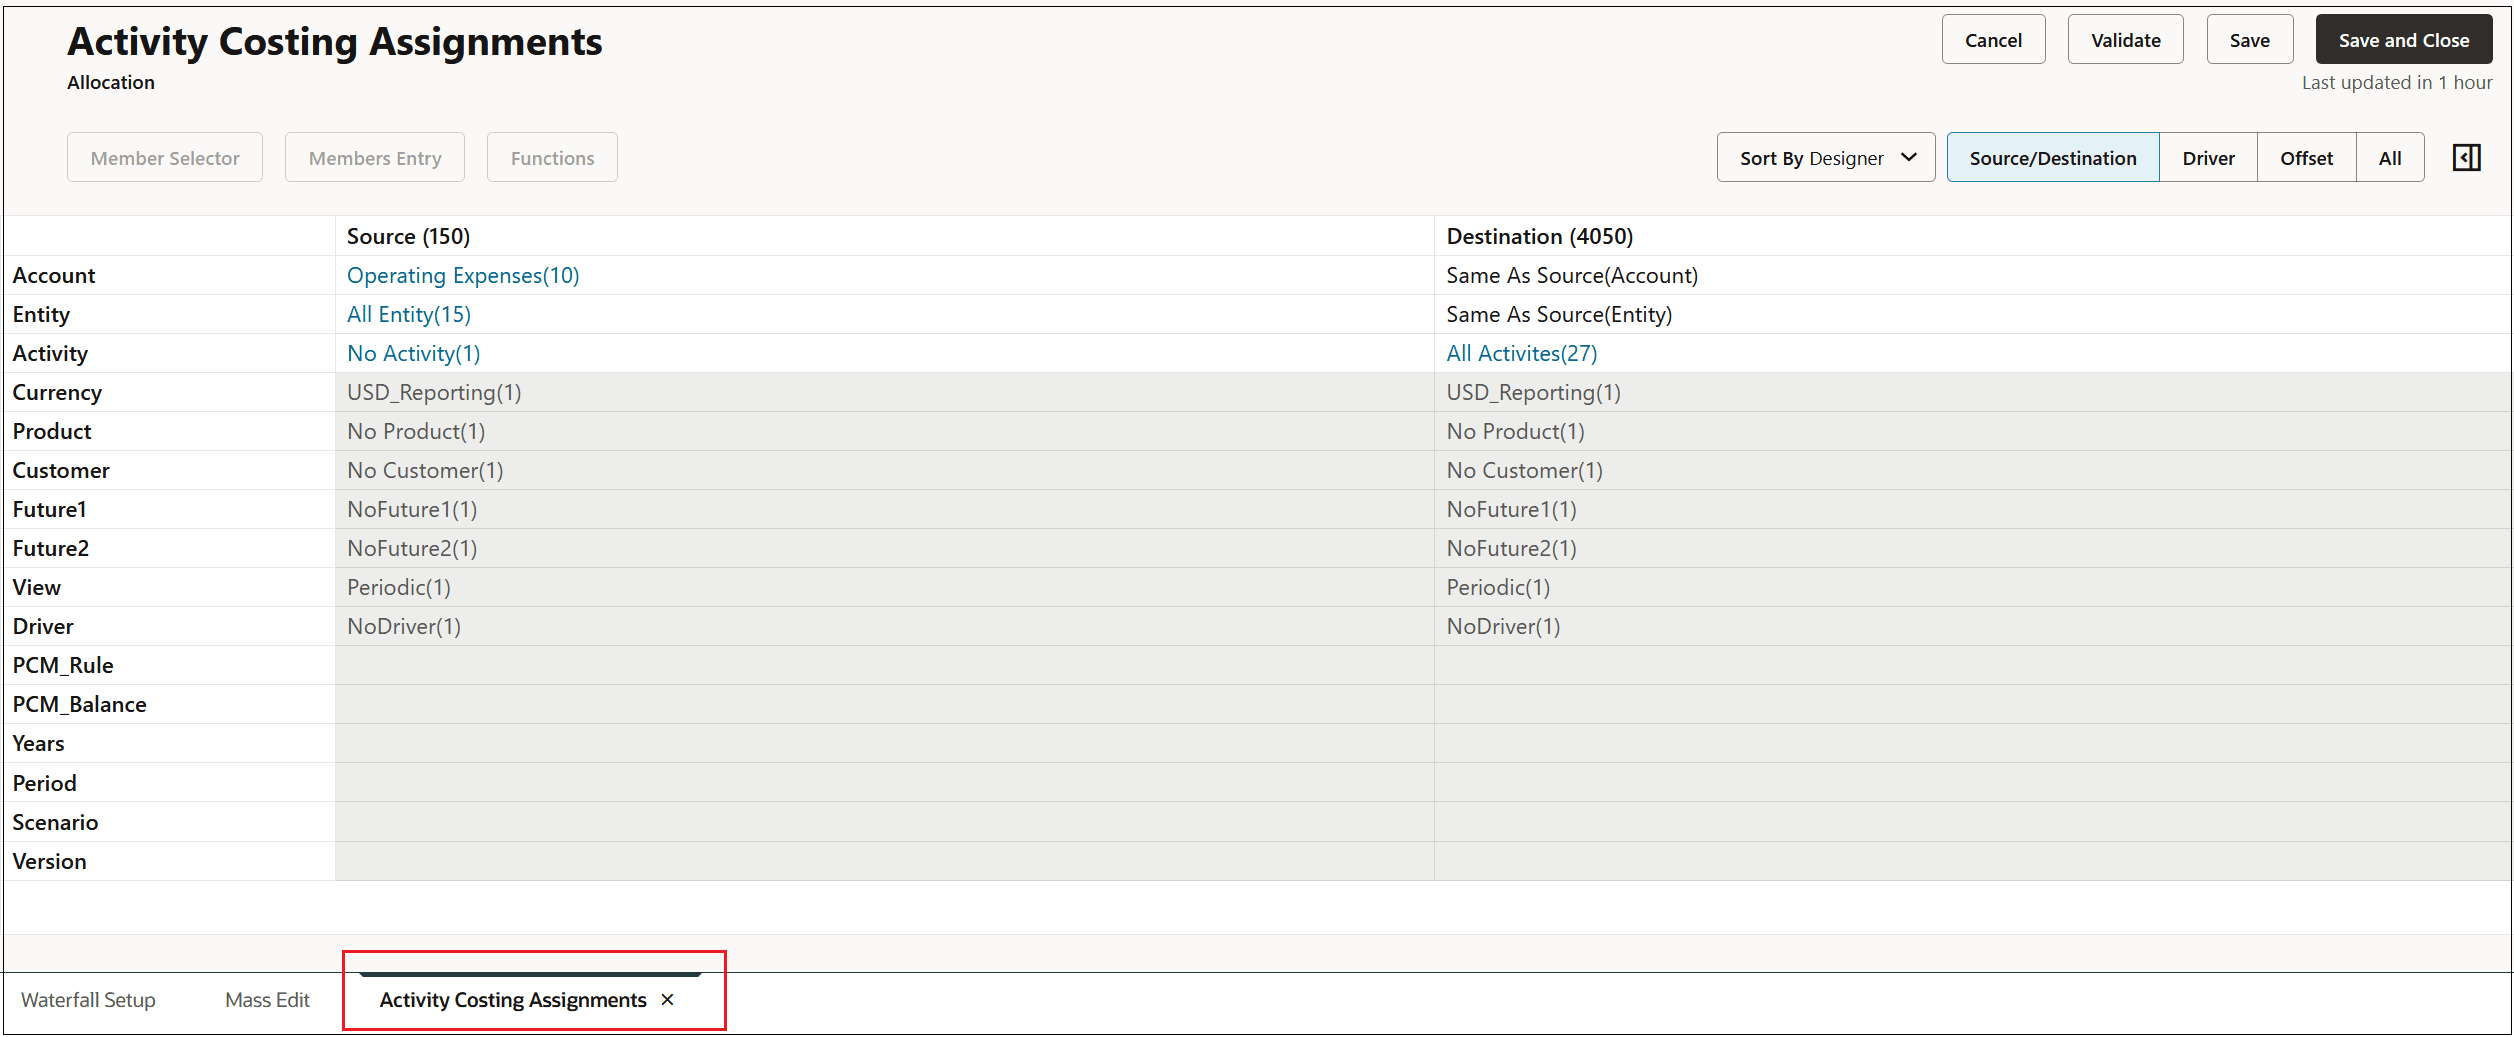The image size is (2514, 1037).
Task: Open All Entity(15) source link
Action: [408, 314]
